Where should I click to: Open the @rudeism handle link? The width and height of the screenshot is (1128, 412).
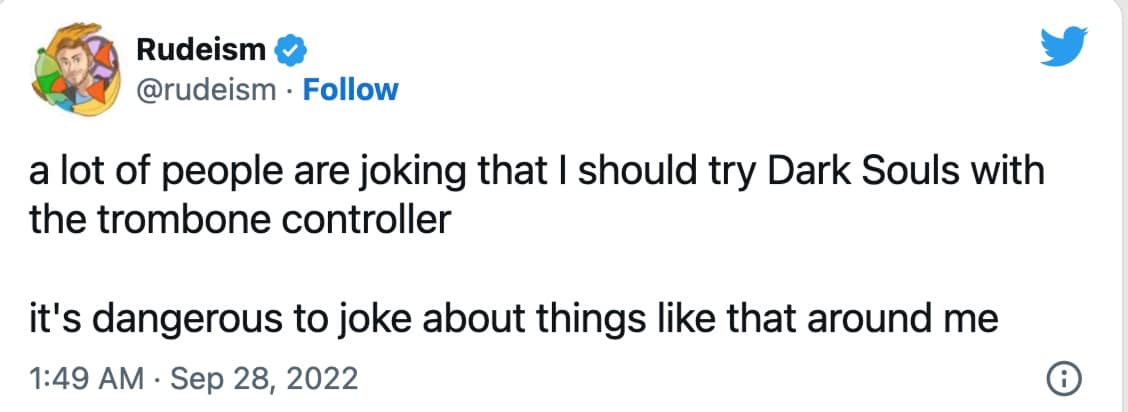point(205,90)
